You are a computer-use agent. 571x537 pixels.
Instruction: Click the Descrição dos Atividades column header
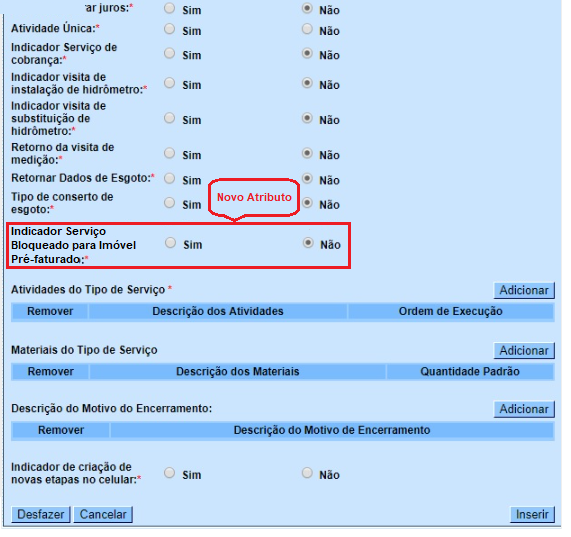tap(218, 311)
